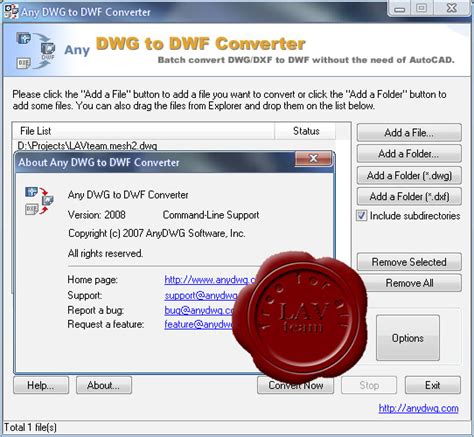Open the http://anydwg.com link at the bottom
Viewport: 474px width, 437px height.
[418, 408]
